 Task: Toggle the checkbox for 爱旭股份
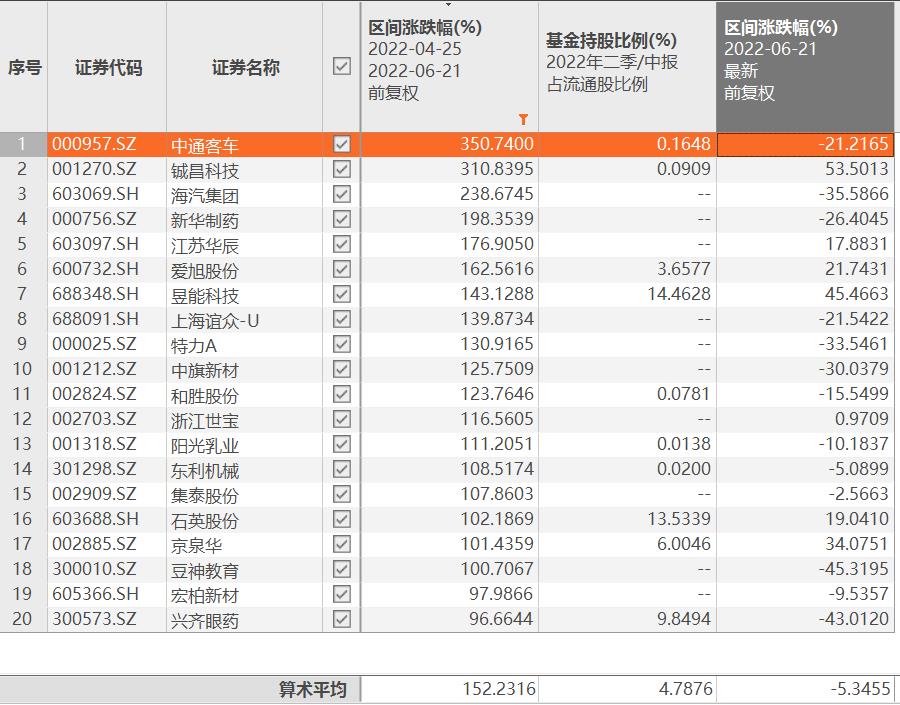point(342,269)
